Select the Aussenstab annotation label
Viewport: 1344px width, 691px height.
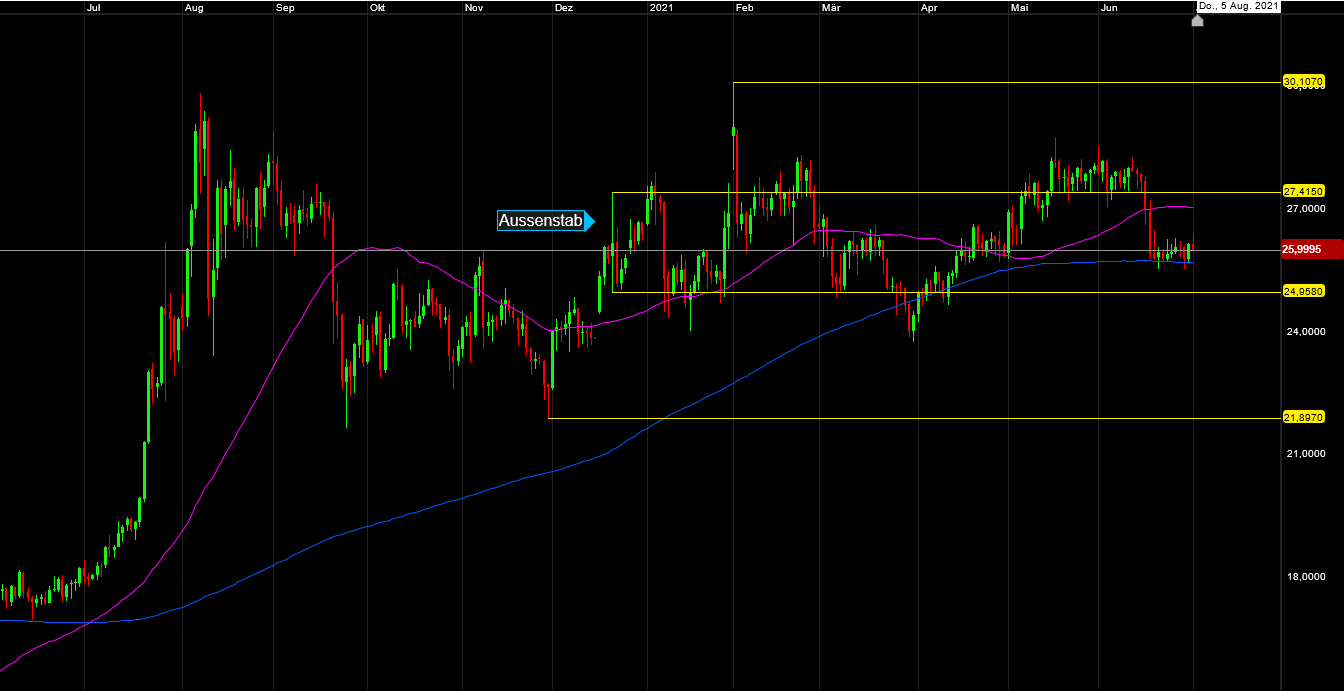[x=546, y=221]
